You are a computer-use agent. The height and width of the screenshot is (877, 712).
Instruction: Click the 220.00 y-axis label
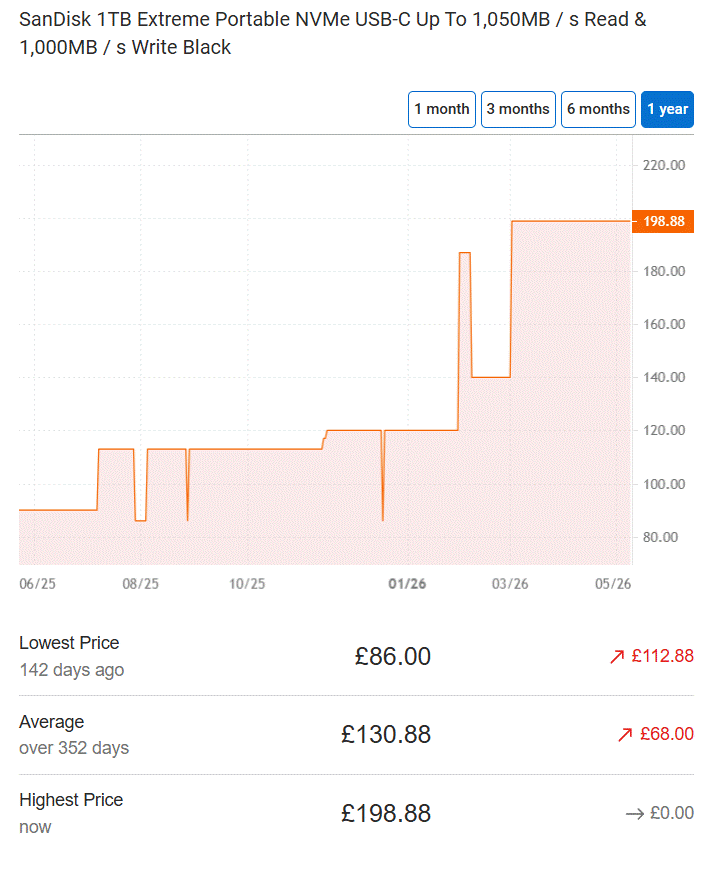(x=664, y=166)
